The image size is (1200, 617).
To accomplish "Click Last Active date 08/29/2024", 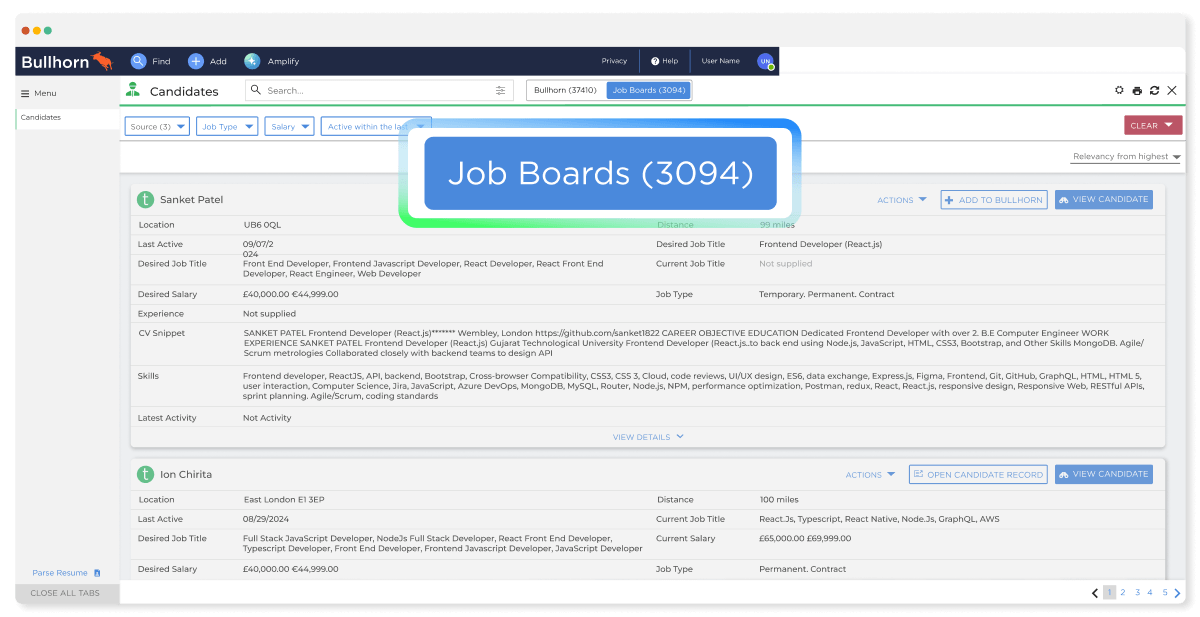I will click(267, 519).
